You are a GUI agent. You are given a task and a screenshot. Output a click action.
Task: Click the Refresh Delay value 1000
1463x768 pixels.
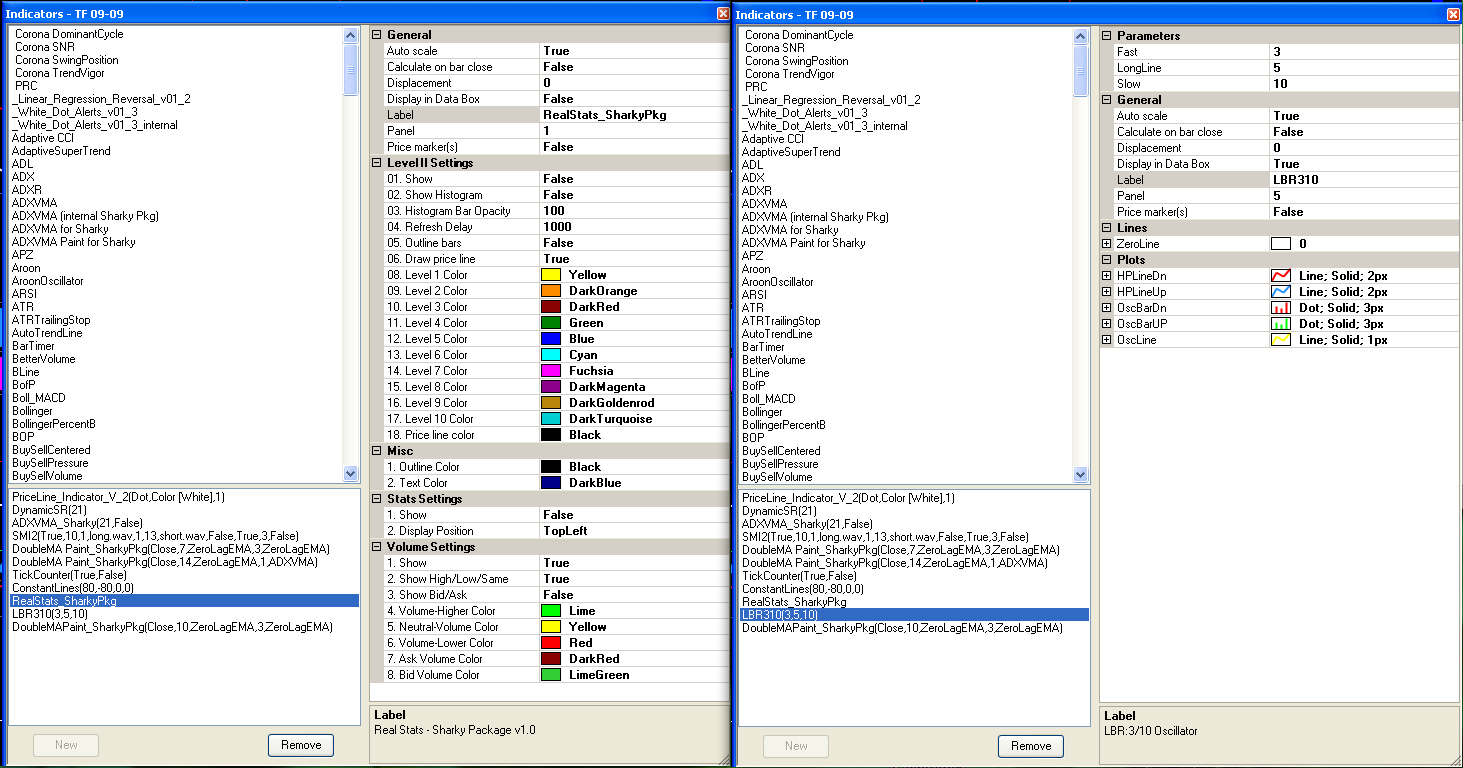634,227
